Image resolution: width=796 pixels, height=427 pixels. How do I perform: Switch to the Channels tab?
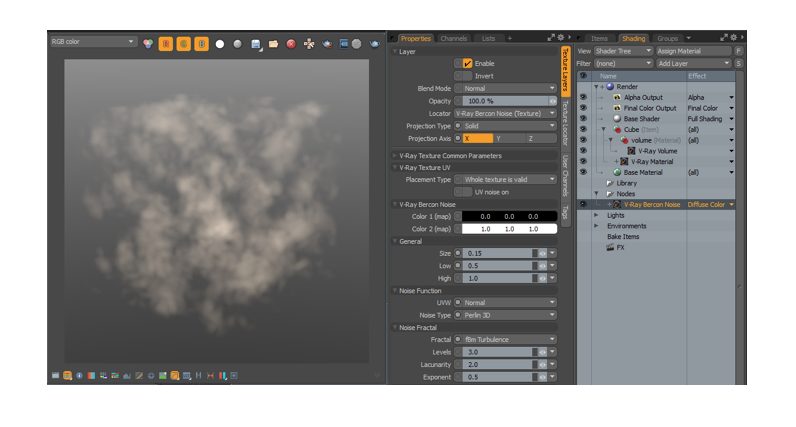453,38
